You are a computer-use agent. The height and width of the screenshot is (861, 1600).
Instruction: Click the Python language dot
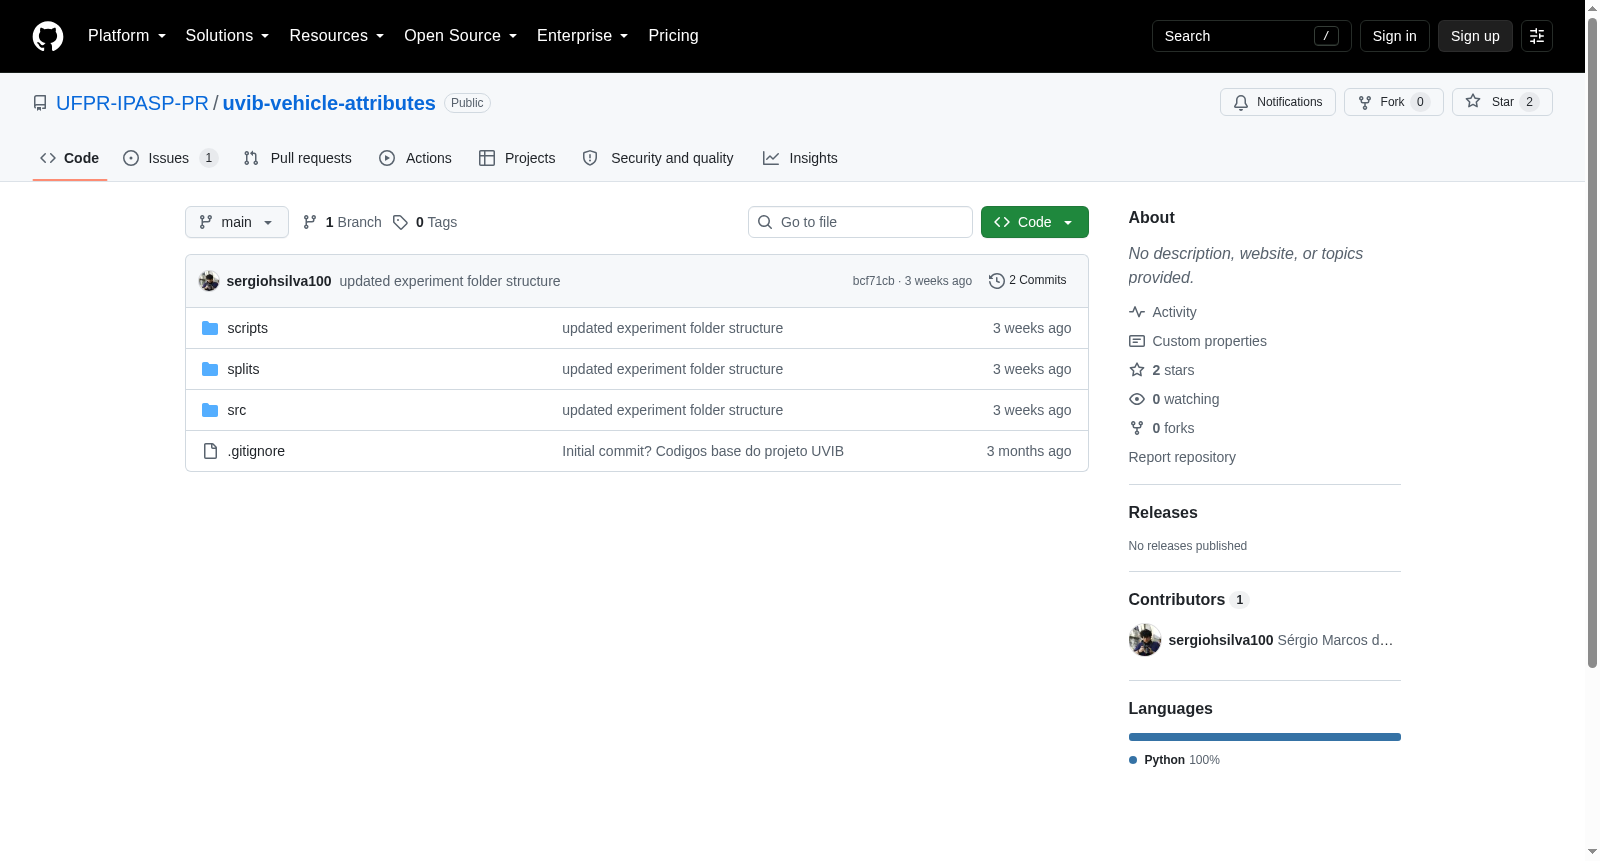point(1133,760)
